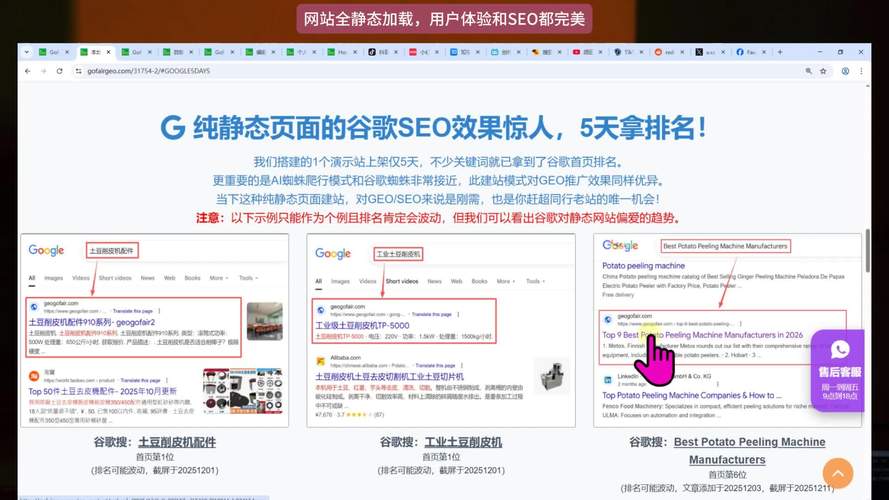
Task: Click the headline 纯静态页面的谷歌SEO效果惊人
Action: tap(451, 127)
